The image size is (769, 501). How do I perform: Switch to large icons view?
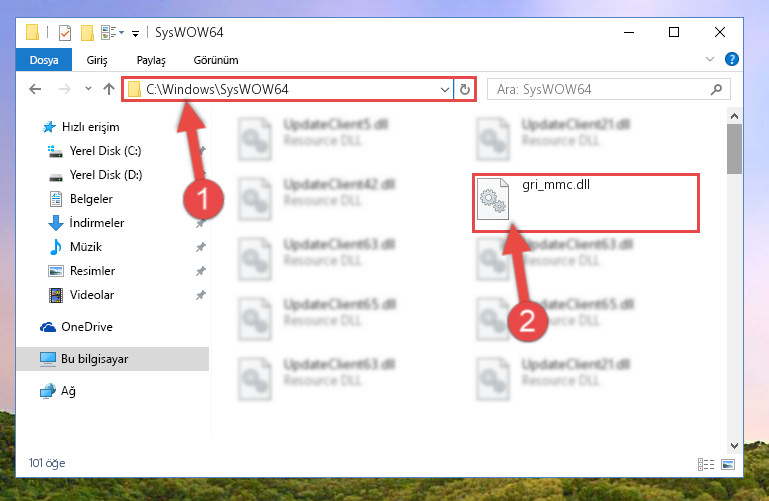click(728, 464)
